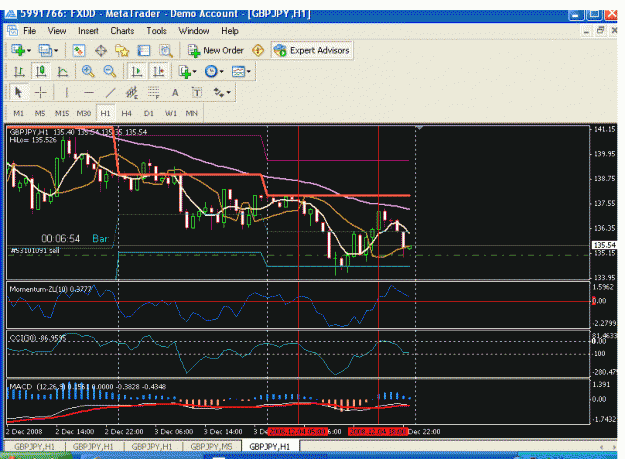Switch timeframe to H4

(x=127, y=113)
